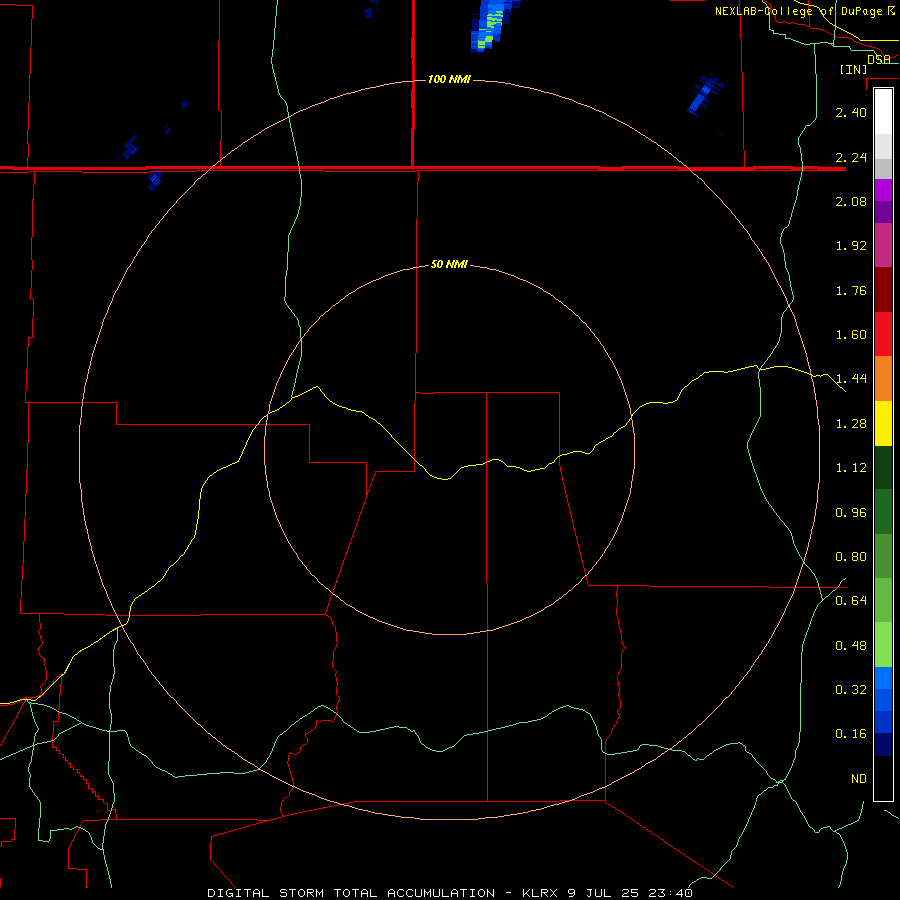Click the 50 NMI range ring label
Image resolution: width=900 pixels, height=900 pixels.
[x=449, y=264]
